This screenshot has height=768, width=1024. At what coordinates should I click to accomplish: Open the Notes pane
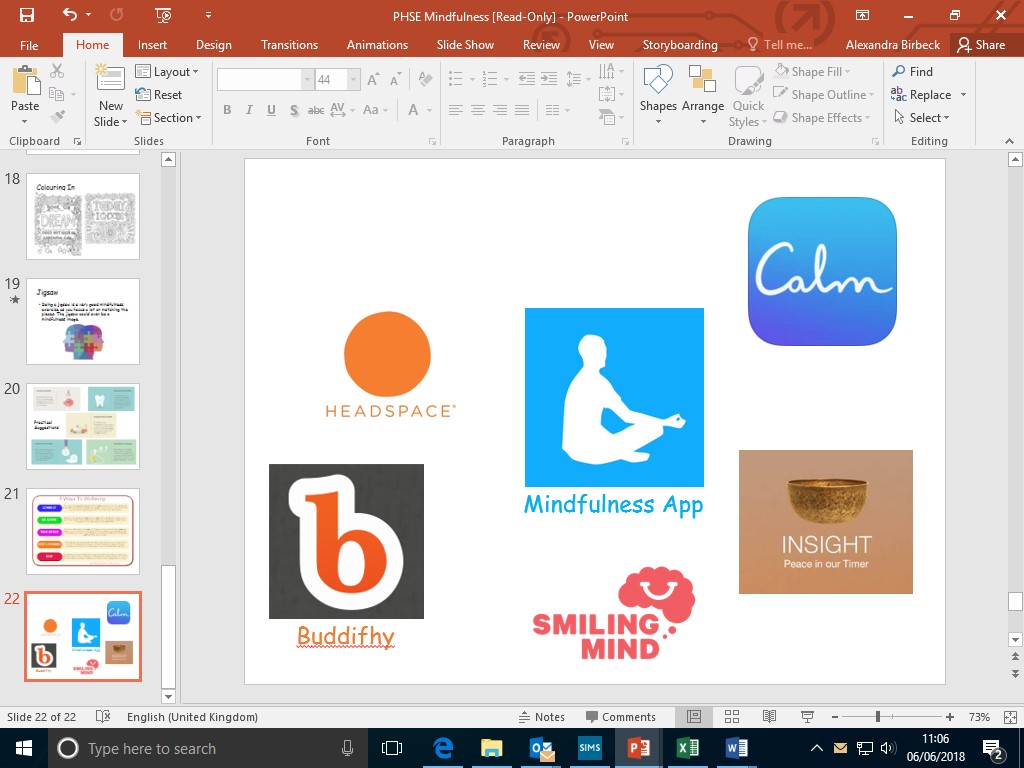pyautogui.click(x=542, y=716)
